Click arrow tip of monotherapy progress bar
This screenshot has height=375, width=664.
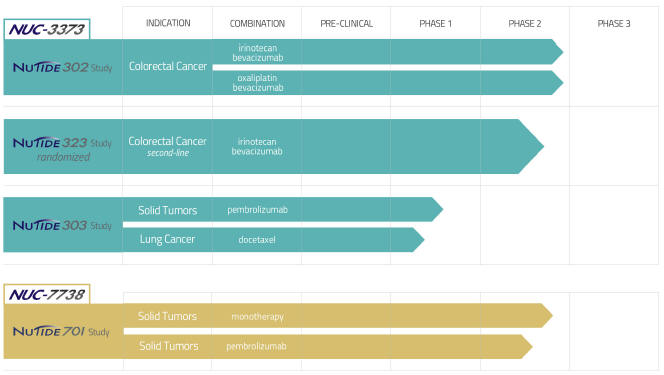[547, 316]
